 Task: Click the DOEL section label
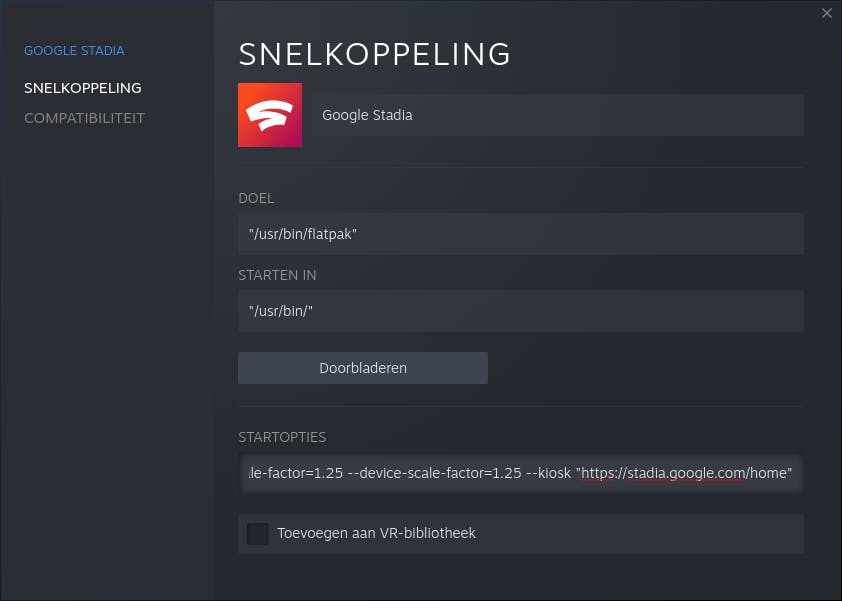click(x=256, y=198)
